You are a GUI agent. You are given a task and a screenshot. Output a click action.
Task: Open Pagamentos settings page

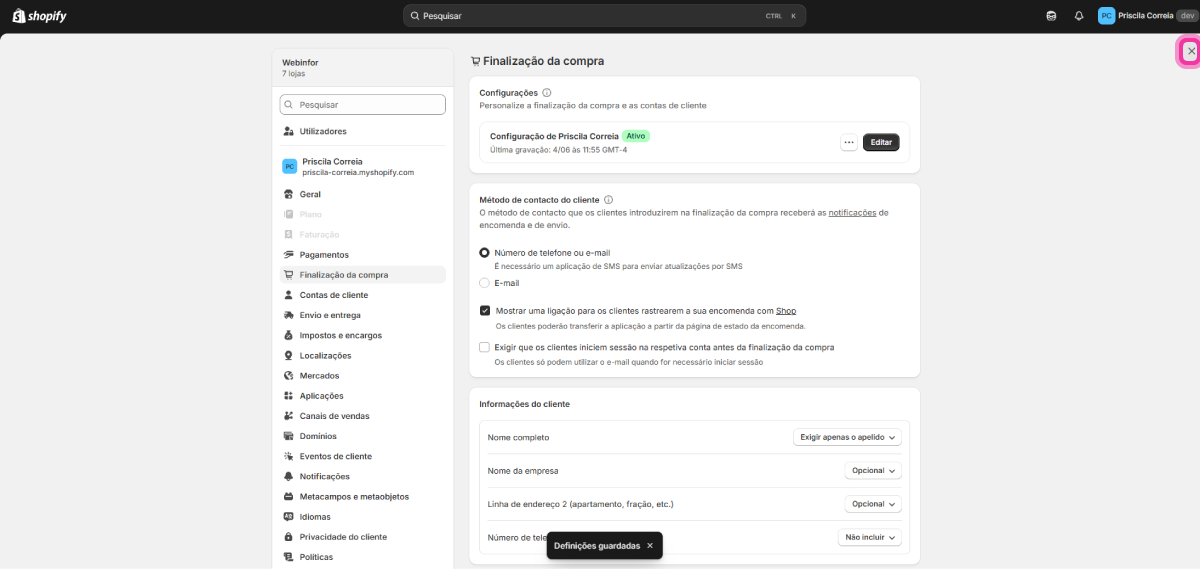click(362, 255)
